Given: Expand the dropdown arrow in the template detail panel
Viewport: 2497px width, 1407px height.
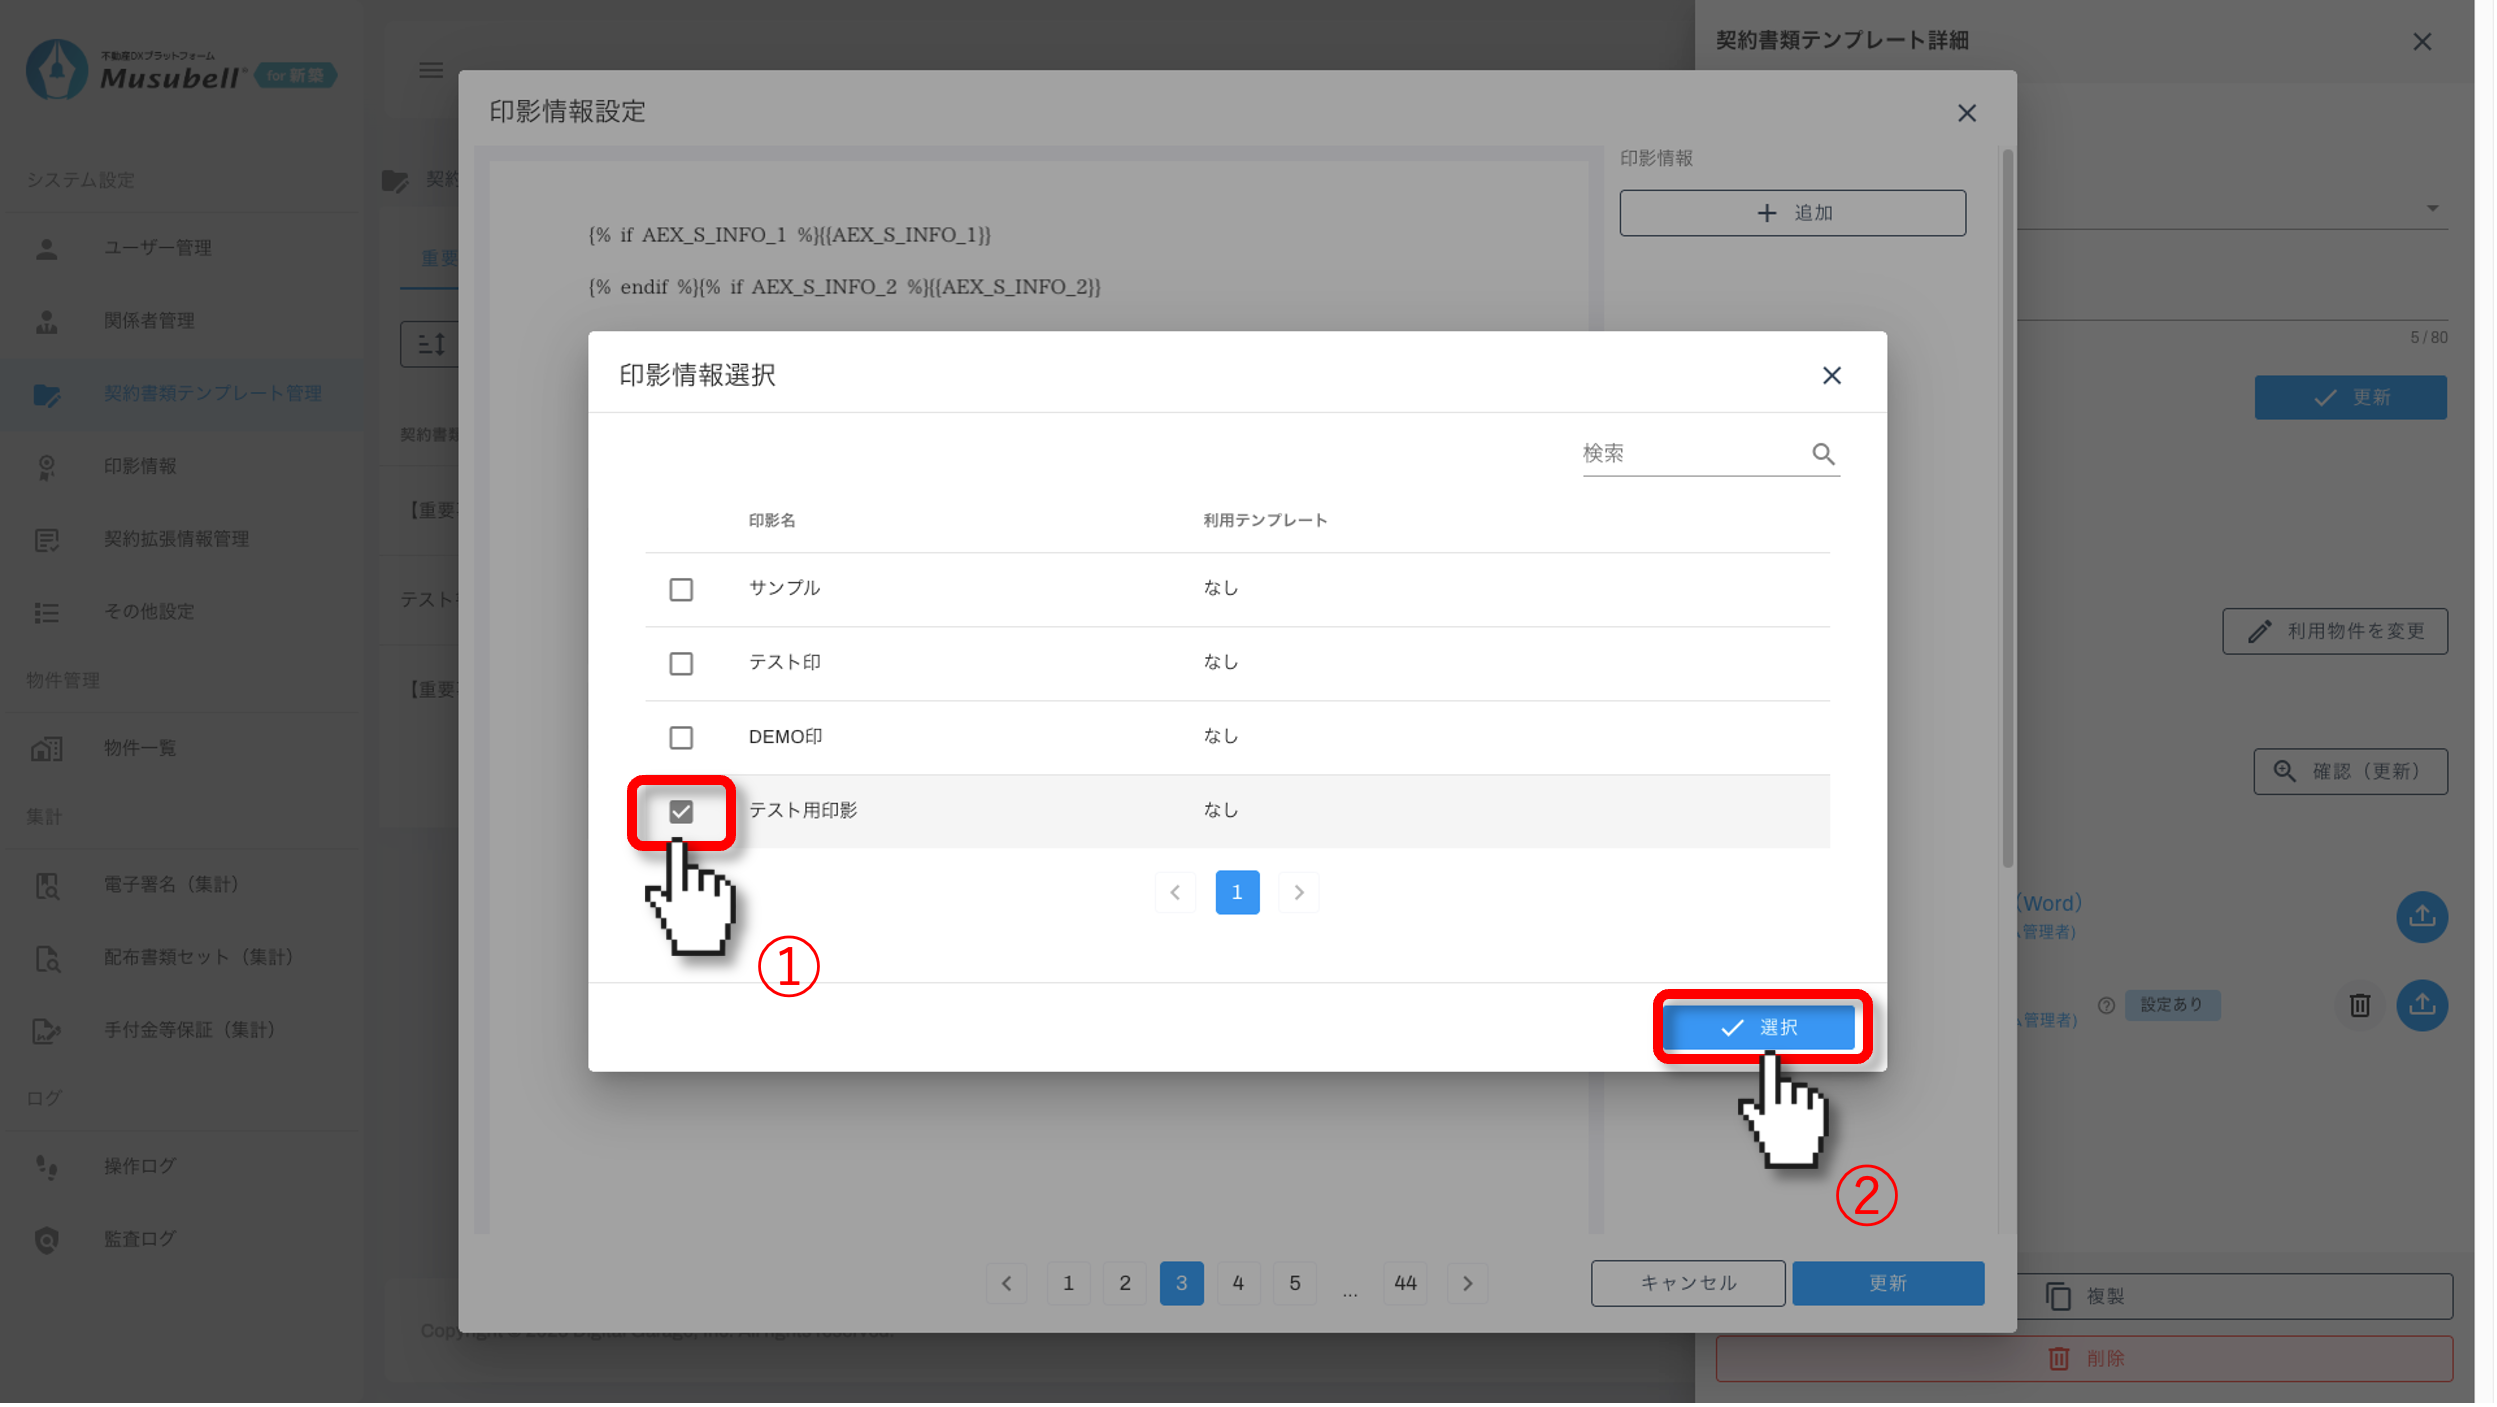Looking at the screenshot, I should (2432, 208).
